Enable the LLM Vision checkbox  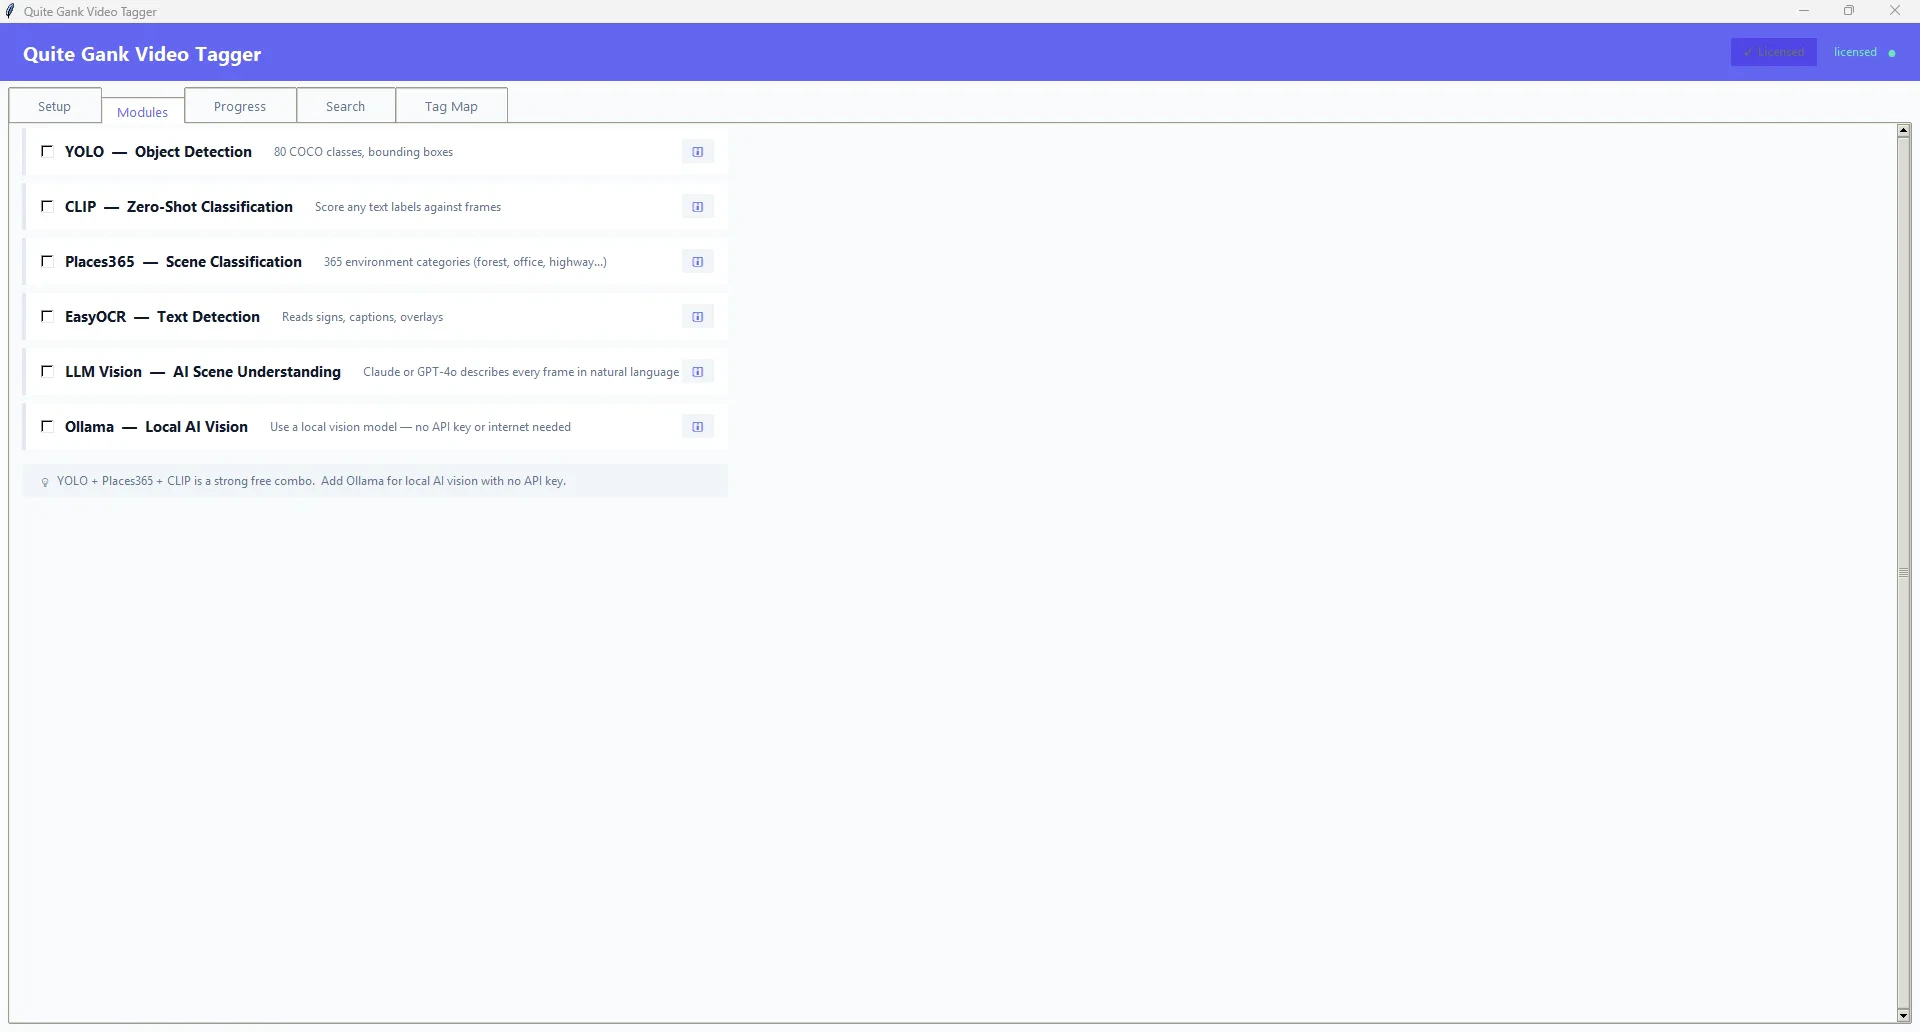point(47,371)
